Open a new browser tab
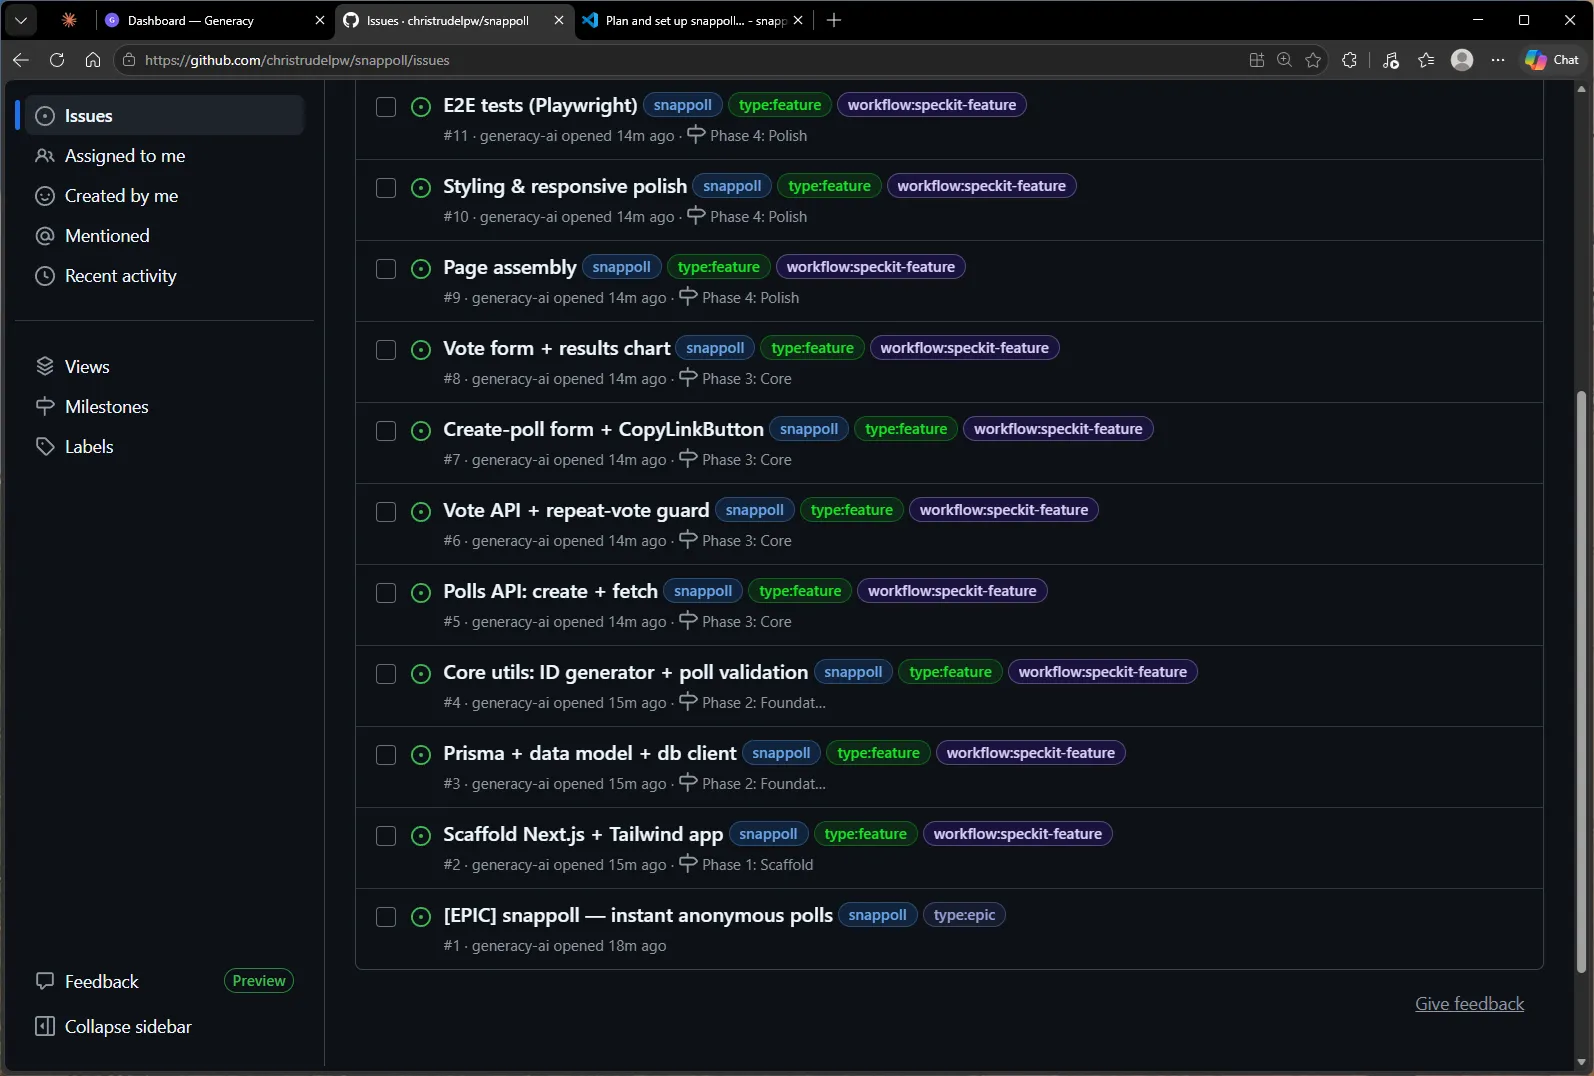Viewport: 1594px width, 1076px height. 834,20
